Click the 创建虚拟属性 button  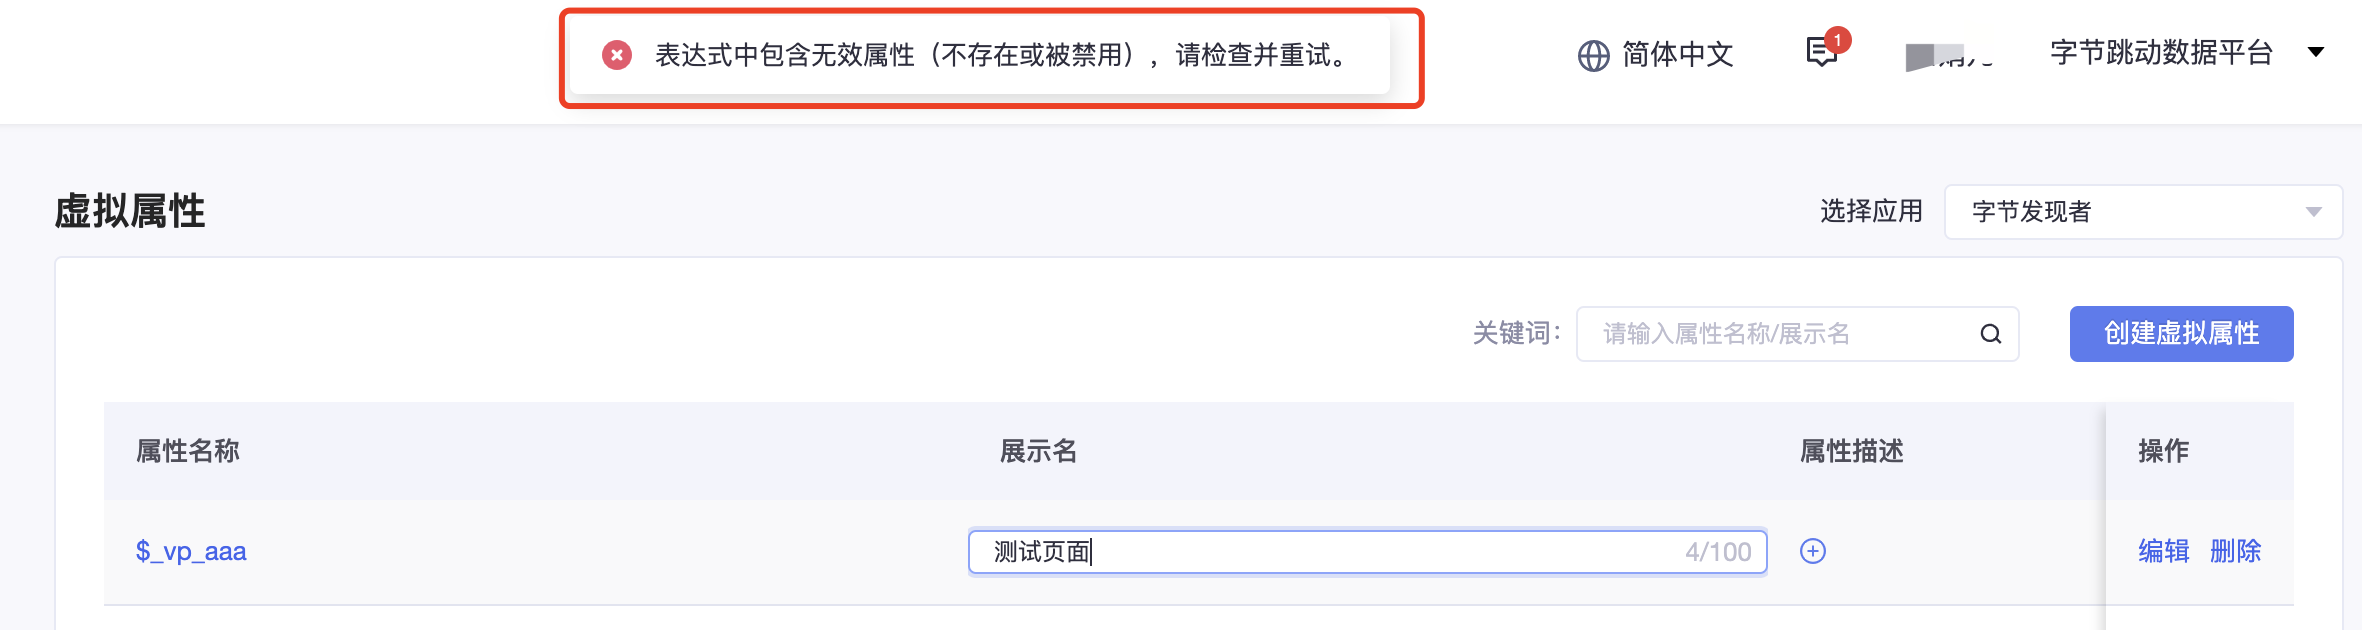(x=2181, y=334)
